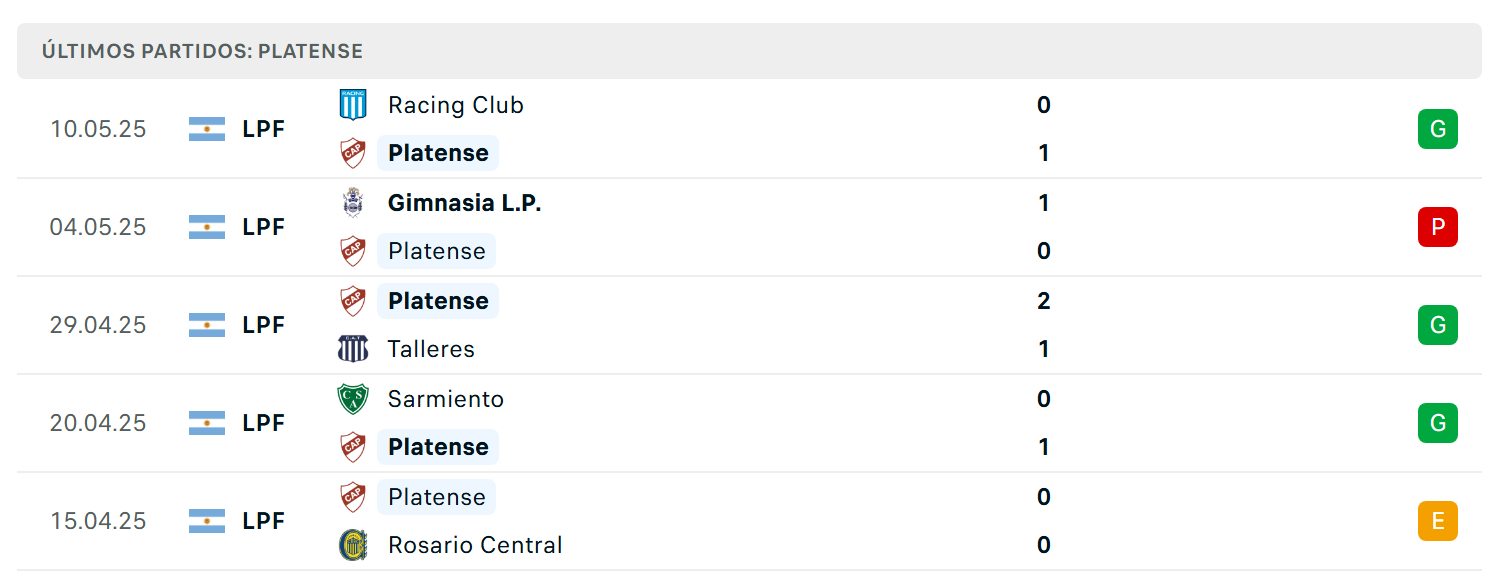Open the Sarmiento team link
Viewport: 1496px width, 585px height.
[x=446, y=399]
